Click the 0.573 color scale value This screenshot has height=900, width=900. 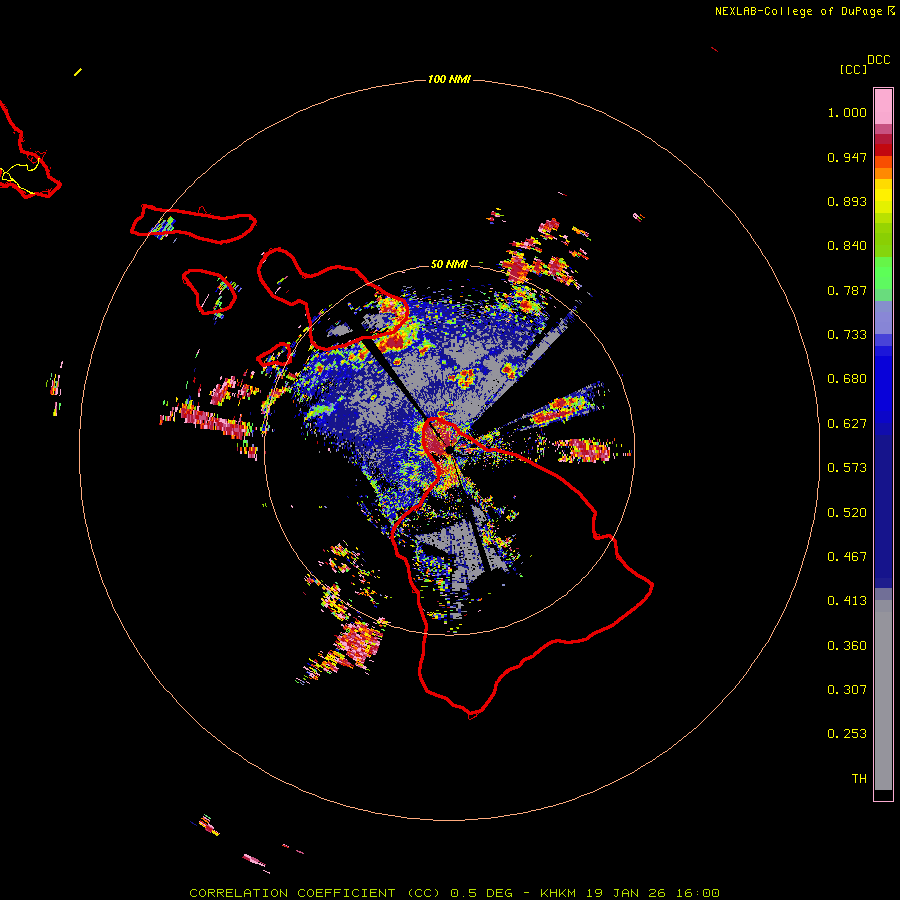tap(847, 468)
